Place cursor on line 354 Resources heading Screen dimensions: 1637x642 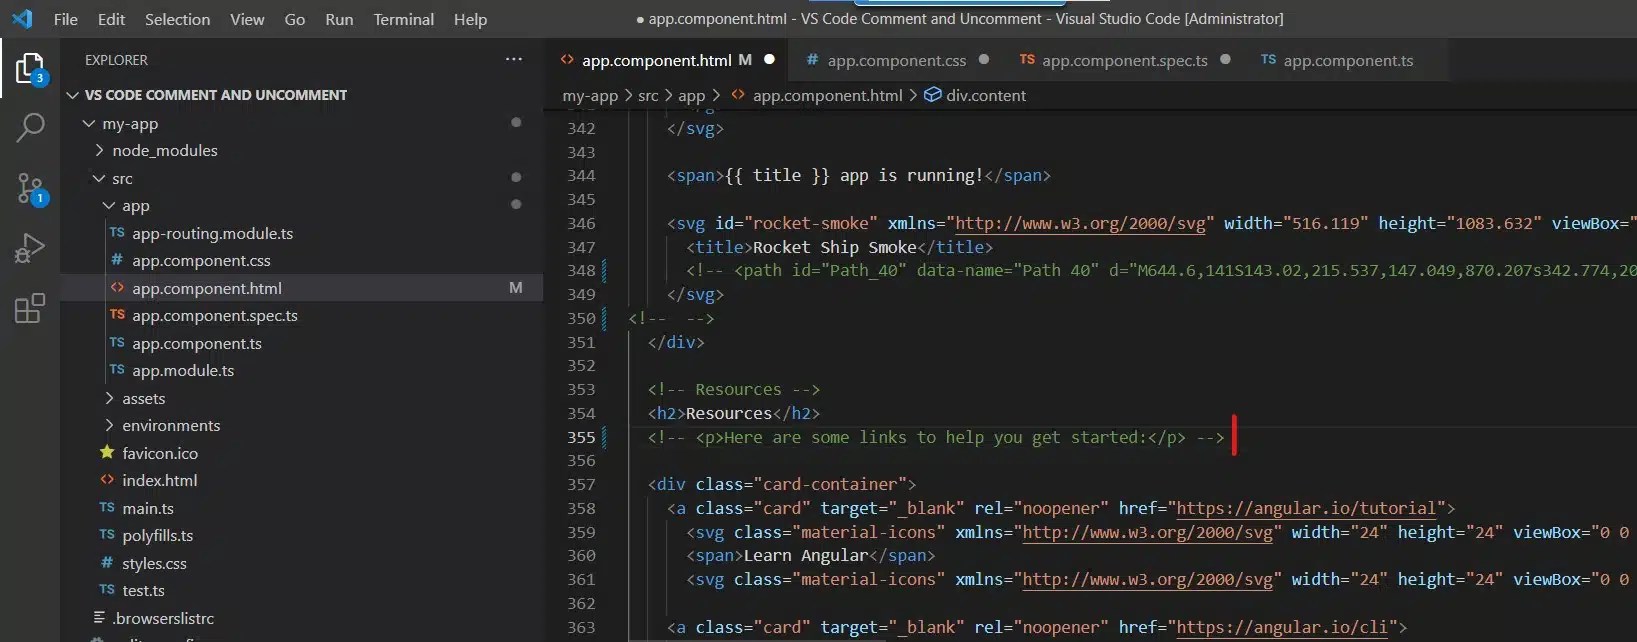pyautogui.click(x=728, y=413)
